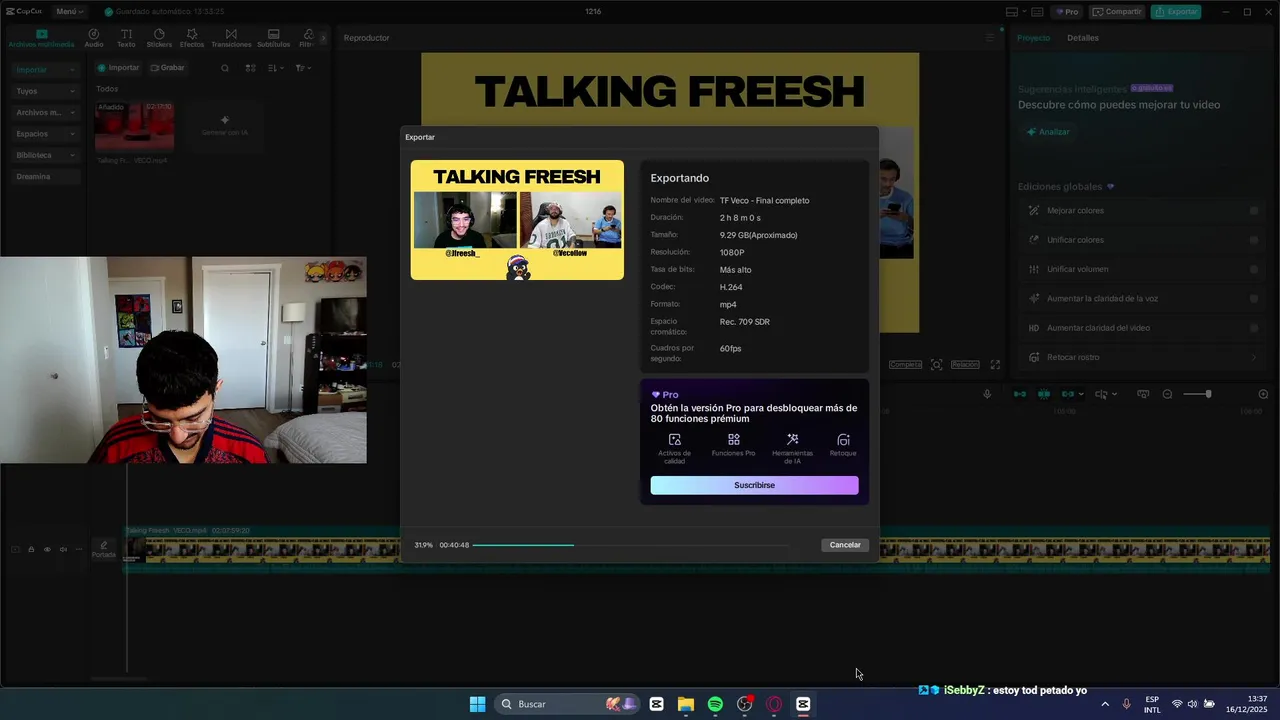Open the Stickers panel
Screen dimensions: 1280x720
[159, 38]
